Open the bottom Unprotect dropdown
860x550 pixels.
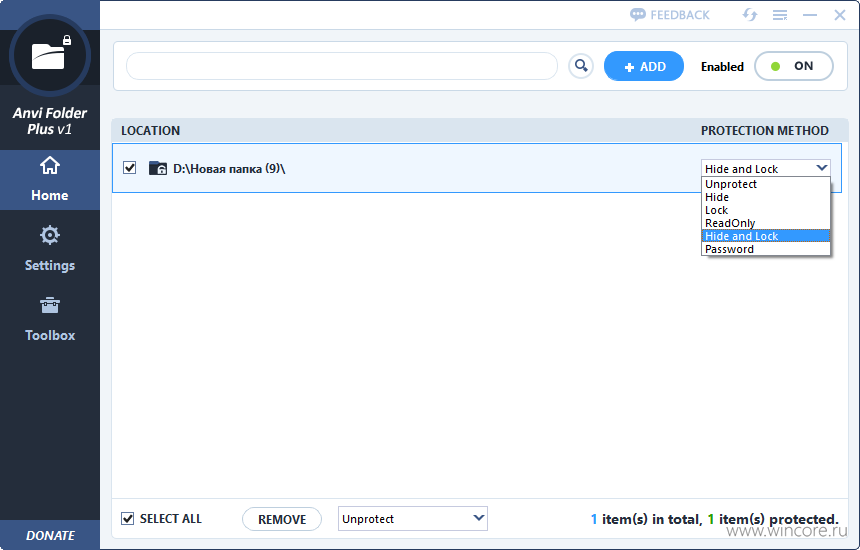[x=412, y=518]
